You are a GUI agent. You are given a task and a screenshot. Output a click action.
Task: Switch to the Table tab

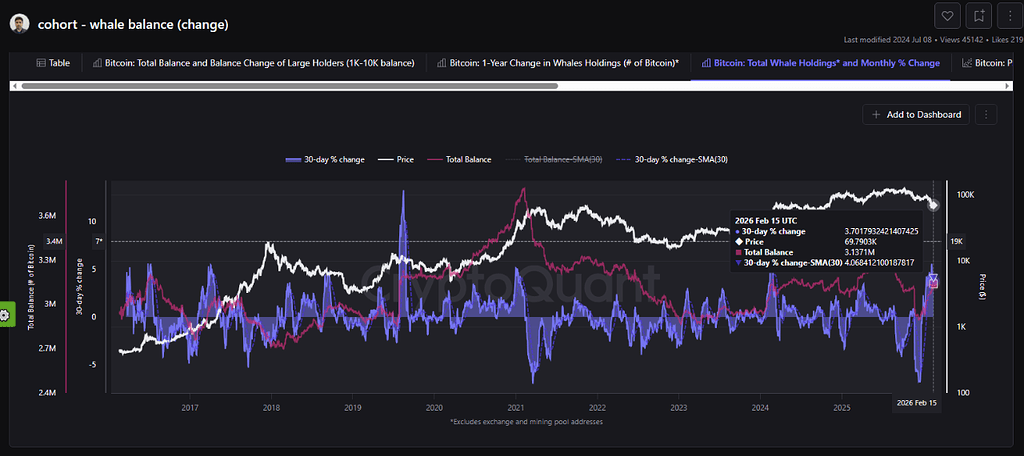pos(53,63)
